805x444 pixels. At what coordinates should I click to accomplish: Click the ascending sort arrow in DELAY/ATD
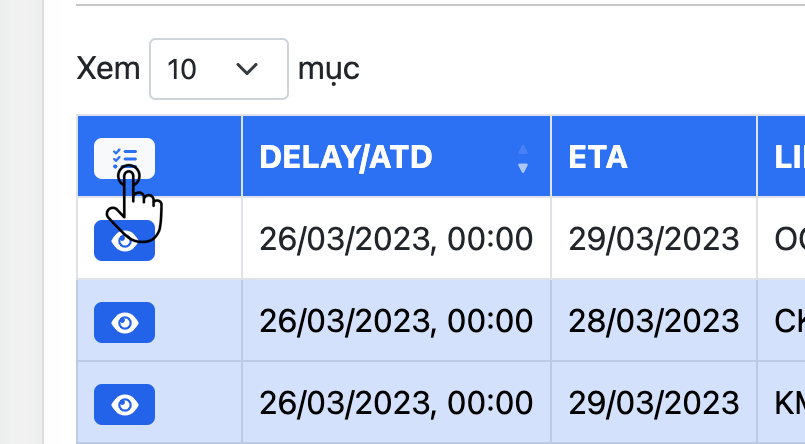522,150
